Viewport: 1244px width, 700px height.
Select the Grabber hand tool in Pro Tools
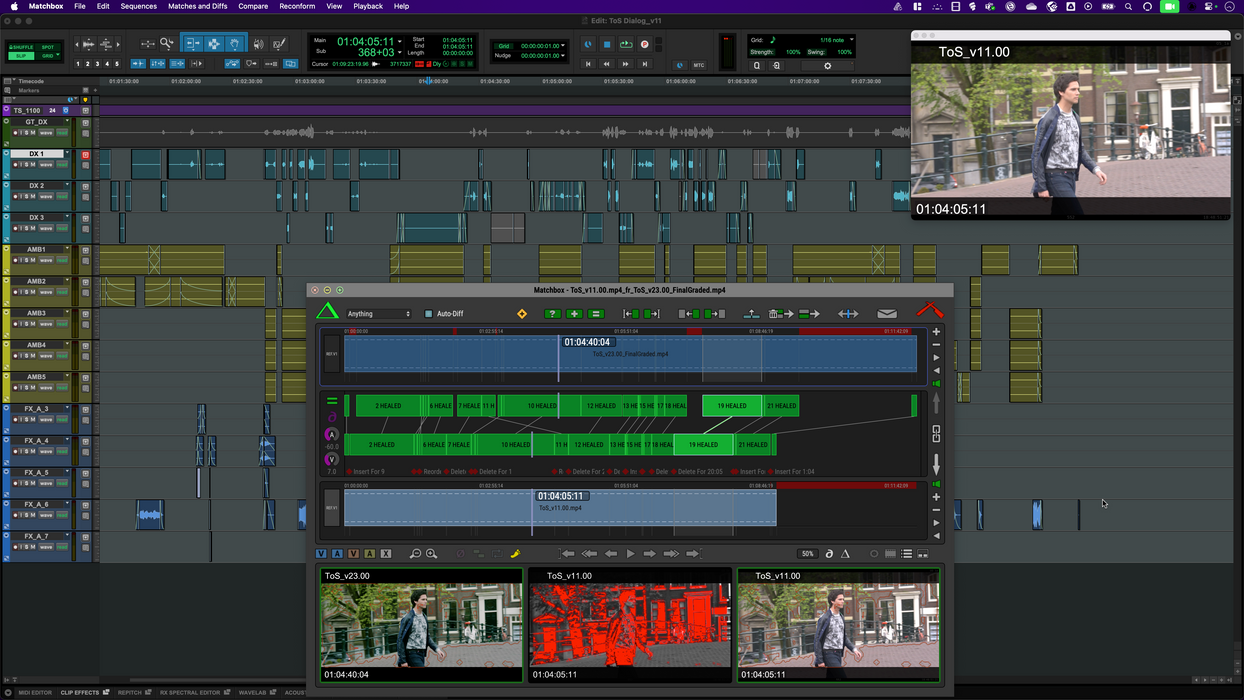pos(234,44)
